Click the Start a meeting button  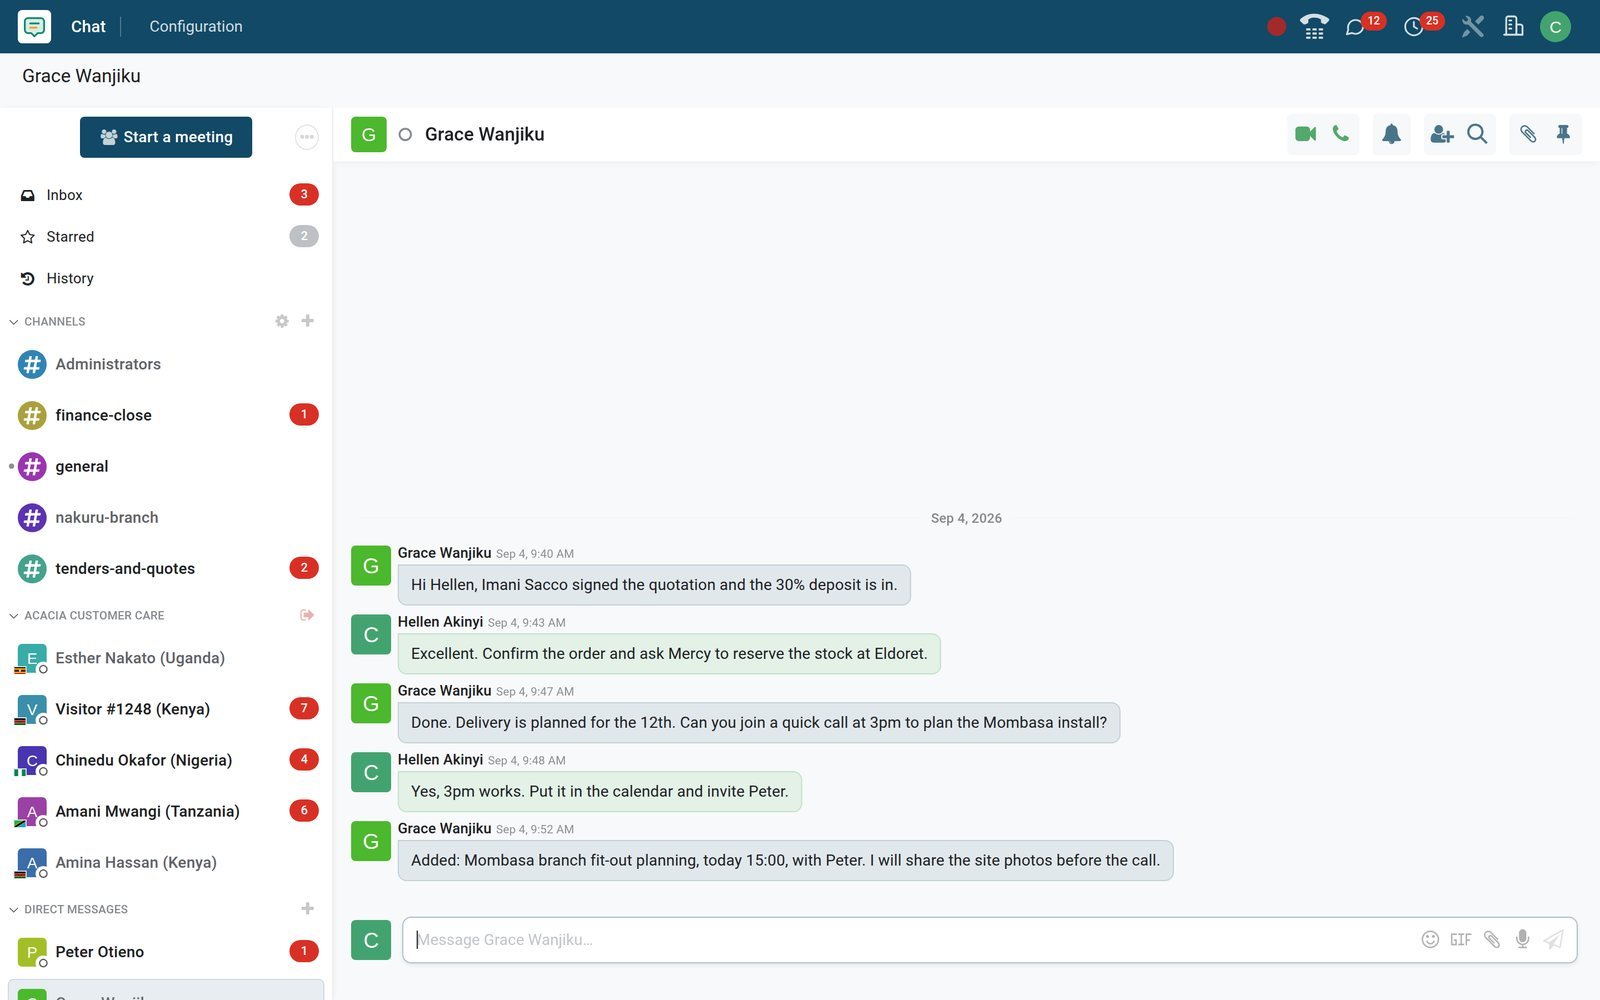click(x=166, y=137)
